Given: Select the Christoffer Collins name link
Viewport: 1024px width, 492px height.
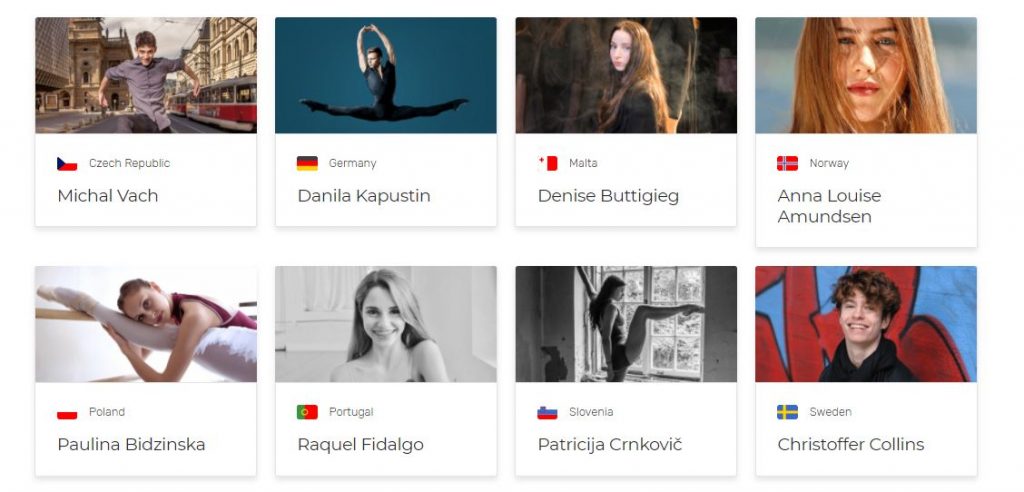Looking at the screenshot, I should pos(851,445).
